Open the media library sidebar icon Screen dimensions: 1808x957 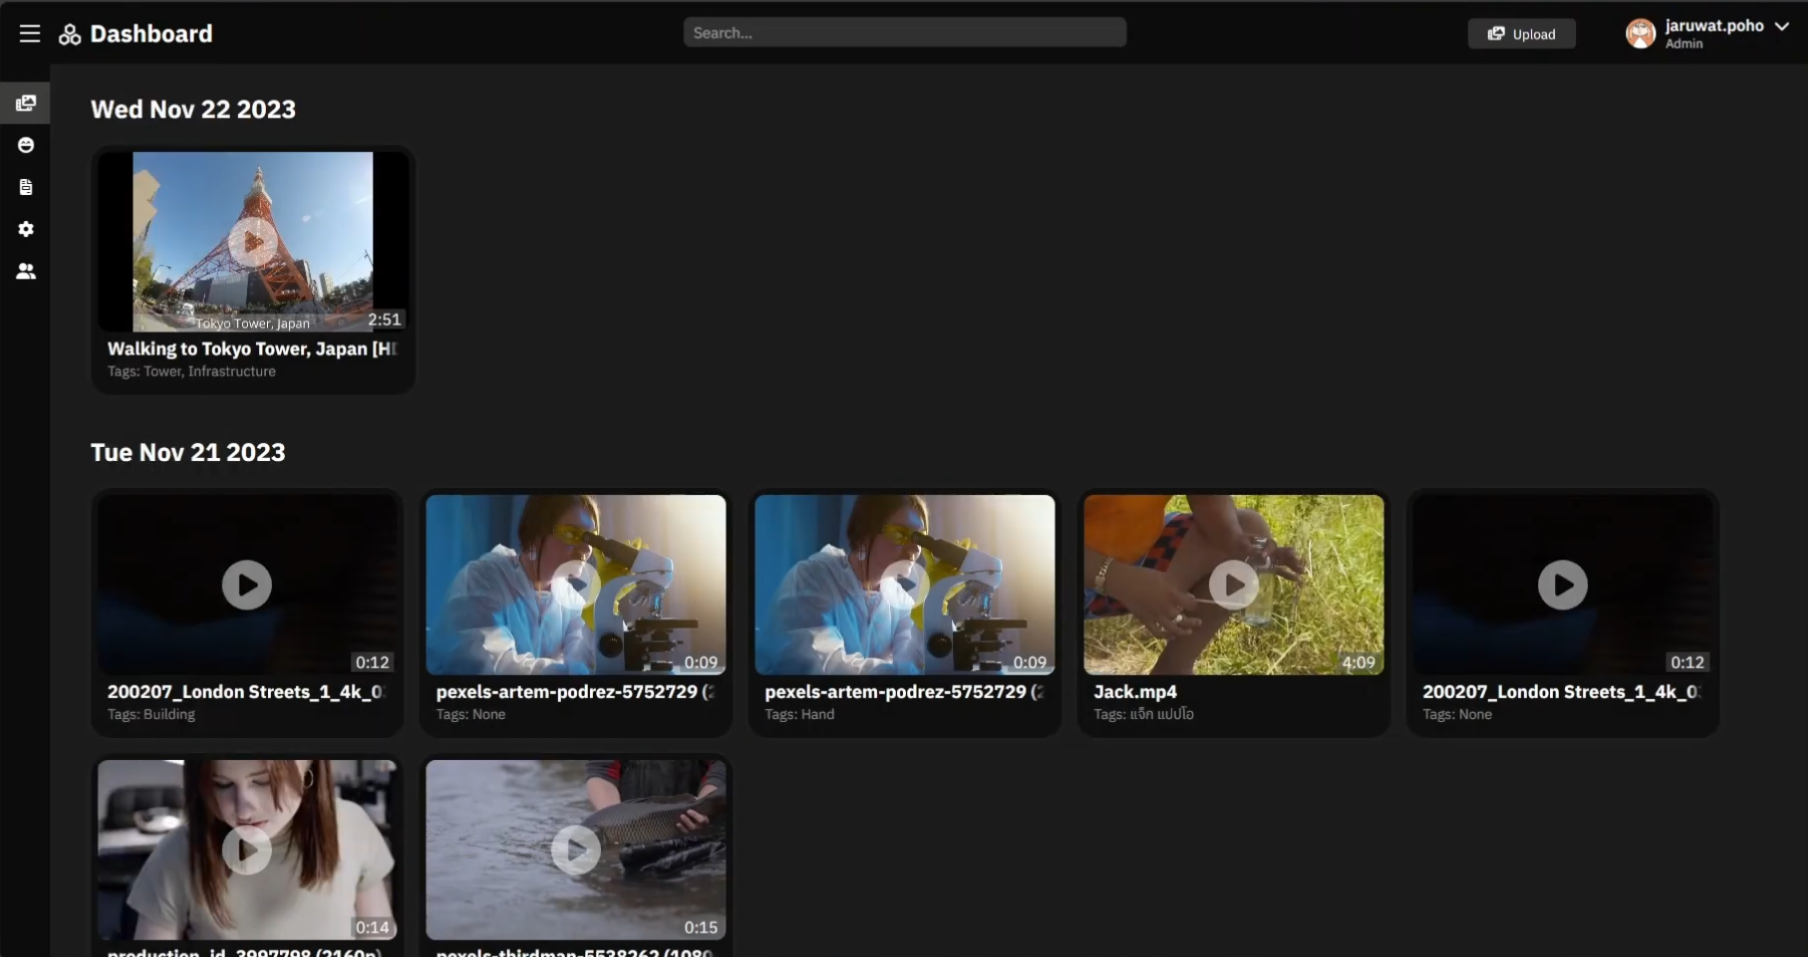click(x=26, y=103)
